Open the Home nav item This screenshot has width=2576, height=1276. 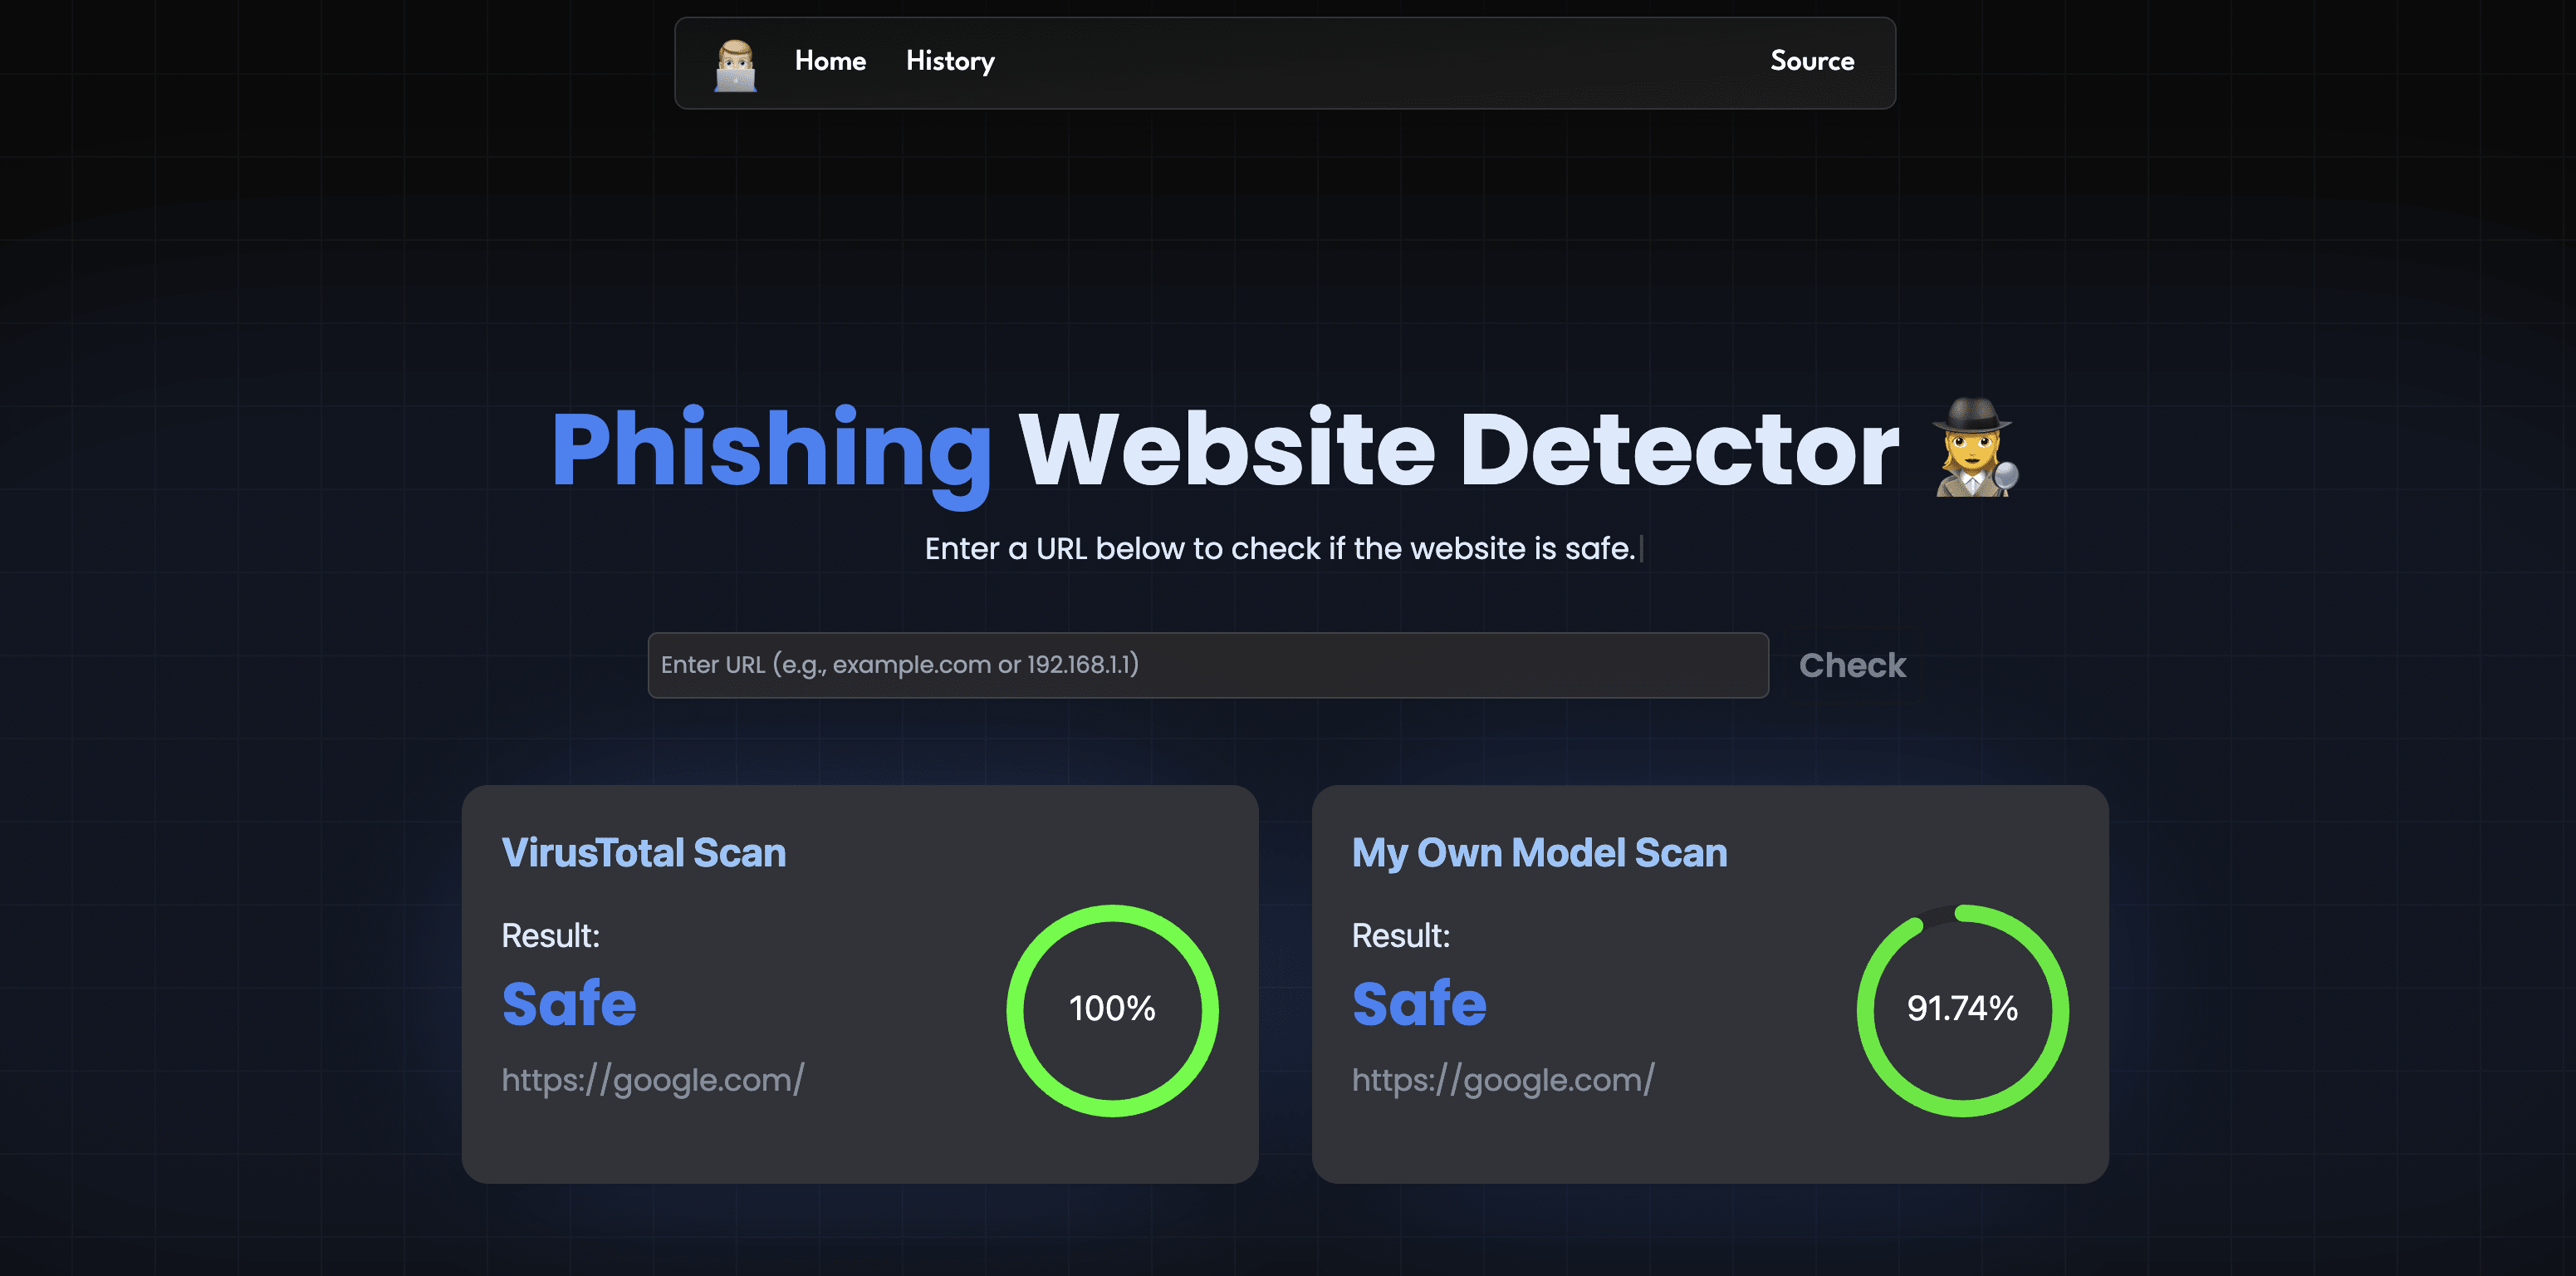click(830, 61)
